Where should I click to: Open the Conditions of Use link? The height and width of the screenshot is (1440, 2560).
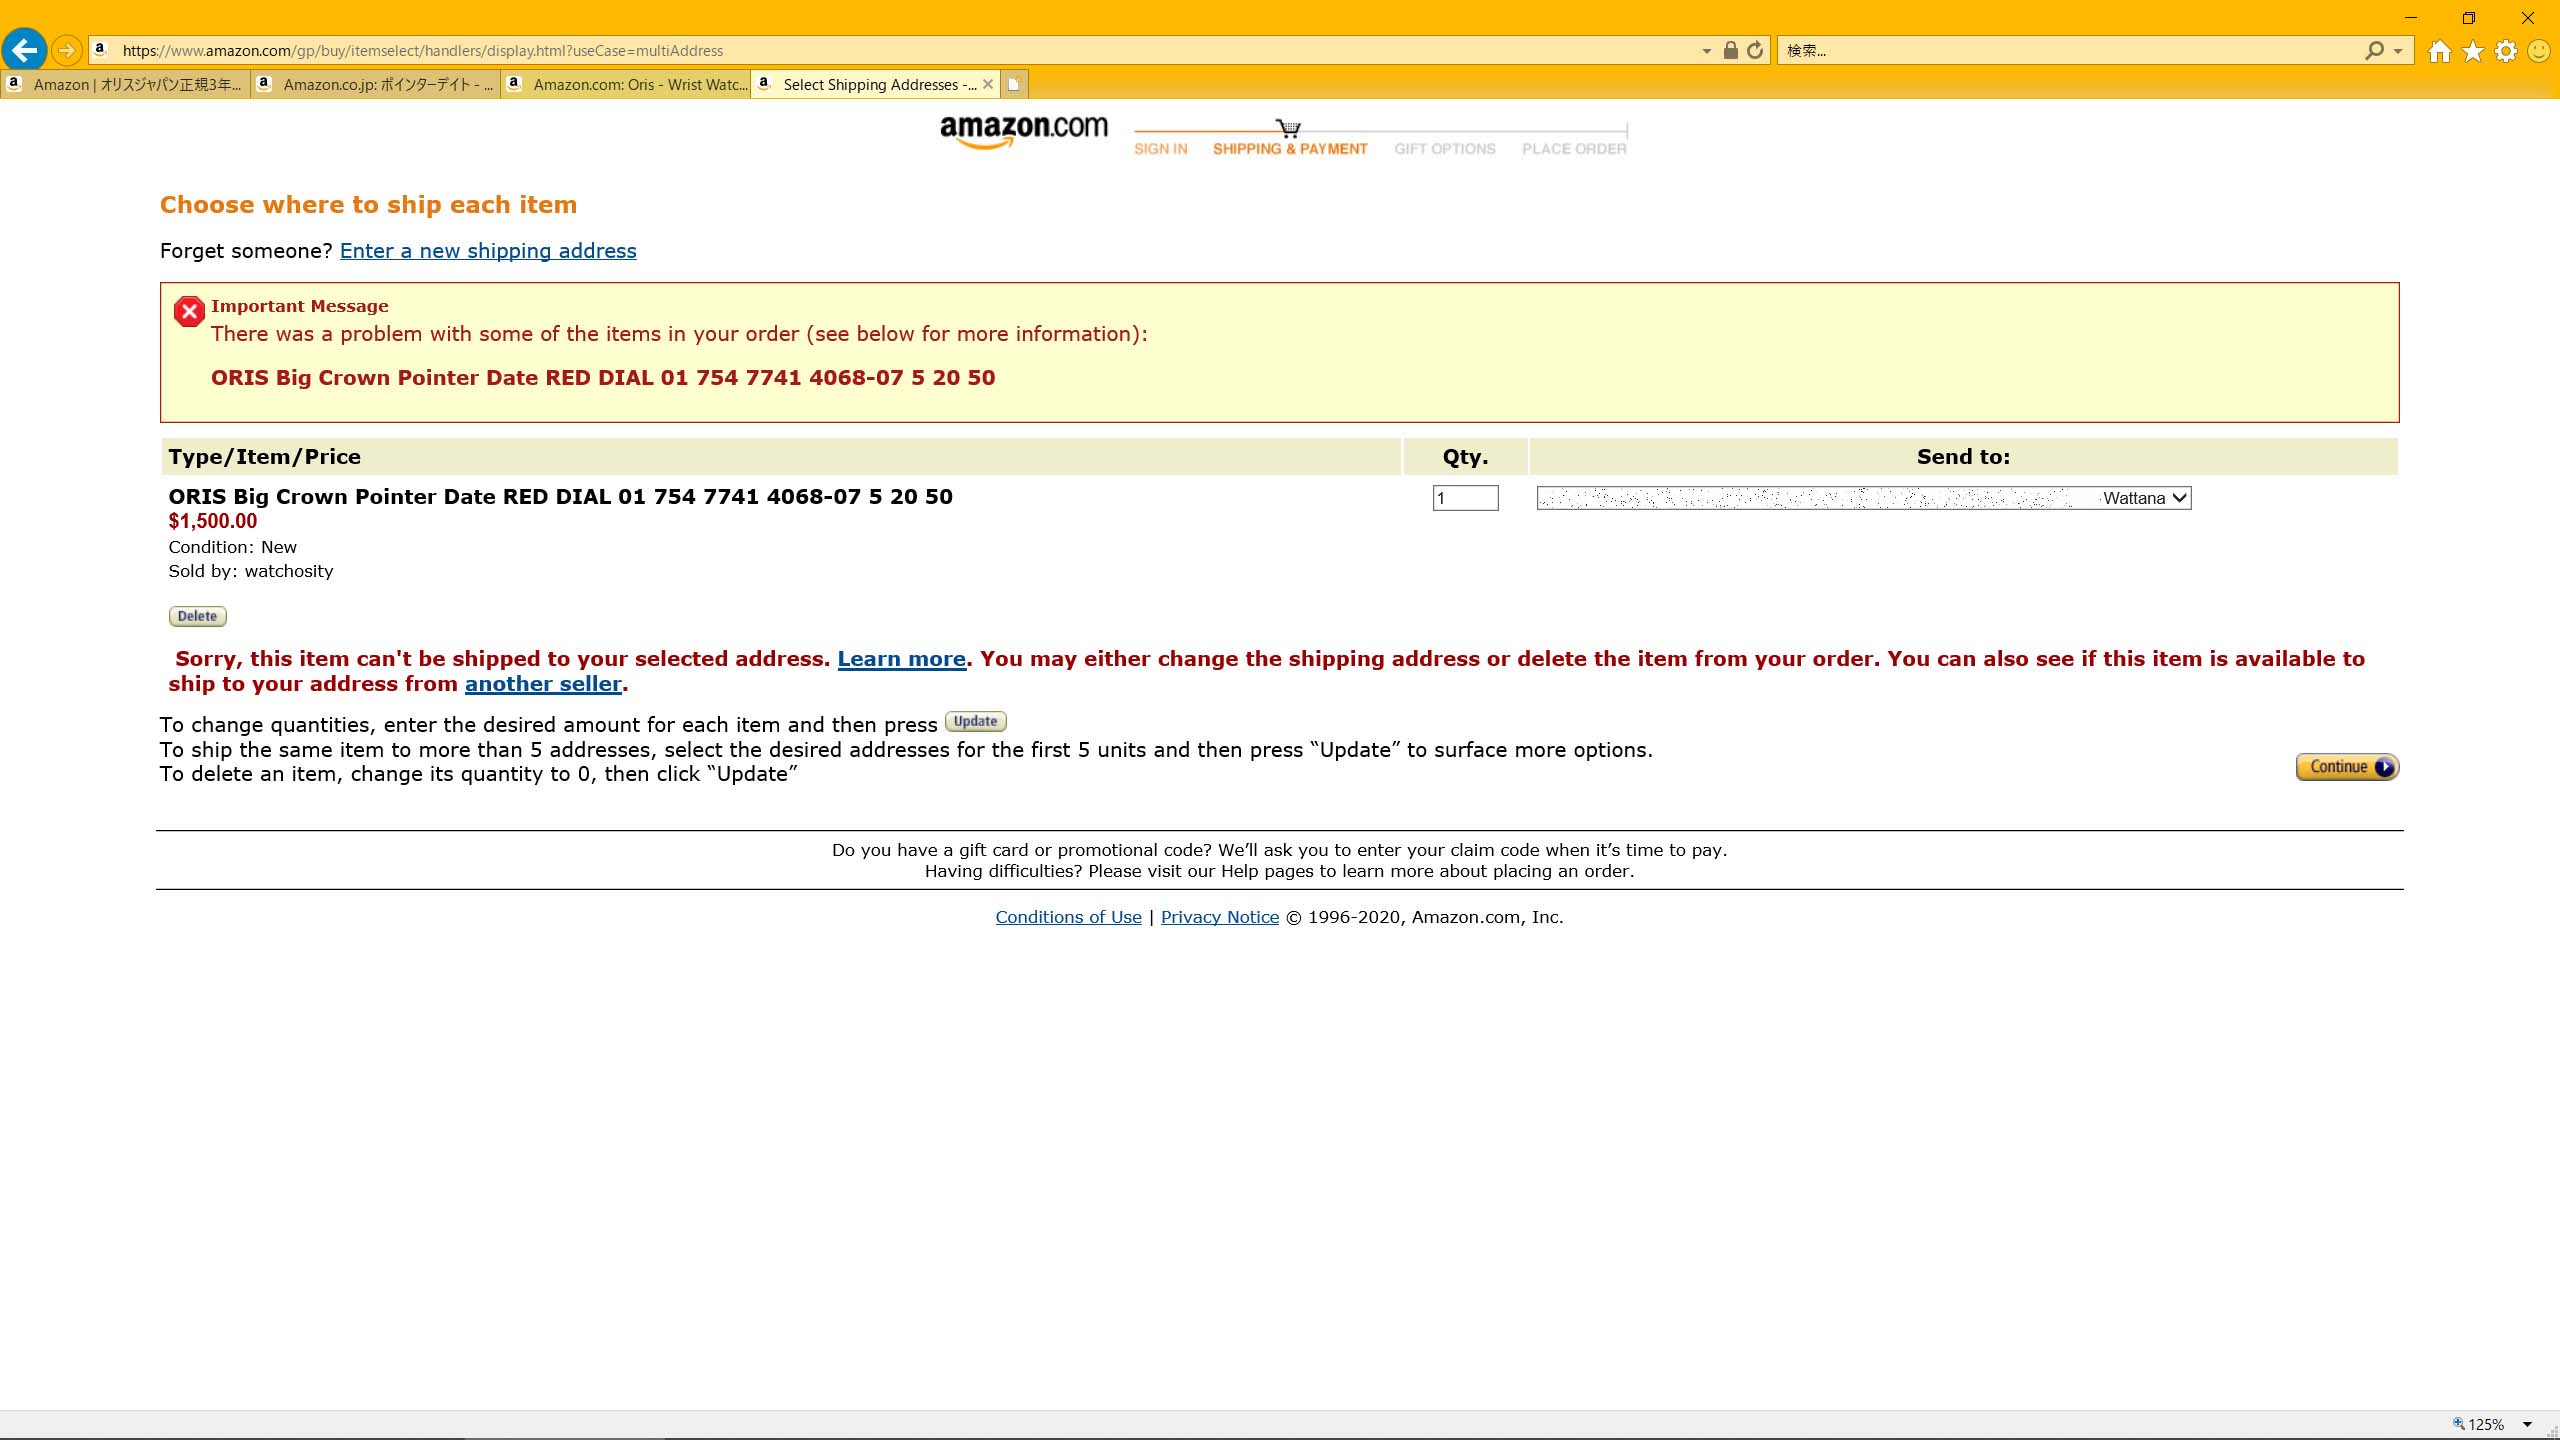click(x=1068, y=917)
